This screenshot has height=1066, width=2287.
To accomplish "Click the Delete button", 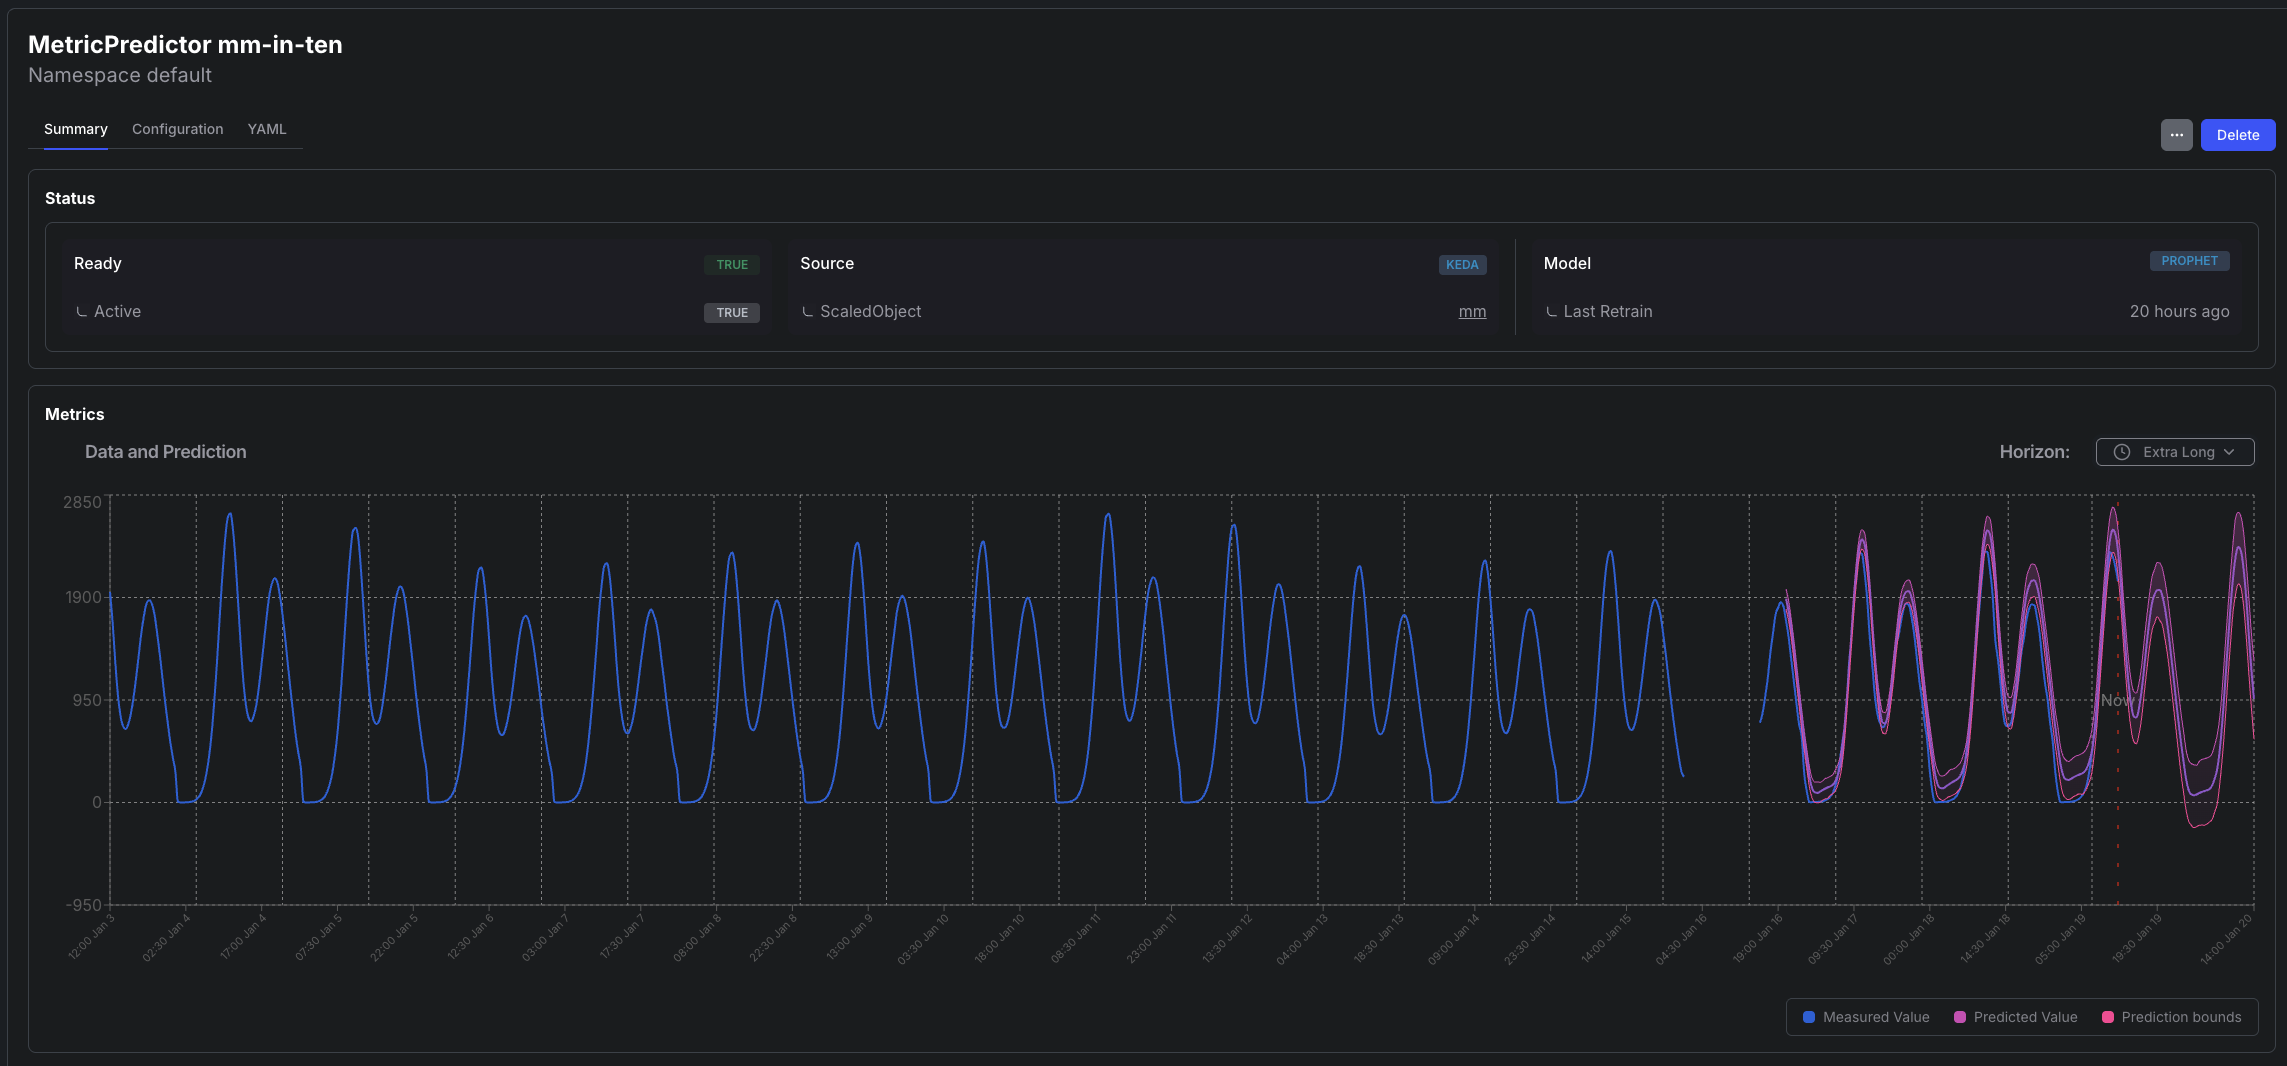I will click(x=2238, y=135).
